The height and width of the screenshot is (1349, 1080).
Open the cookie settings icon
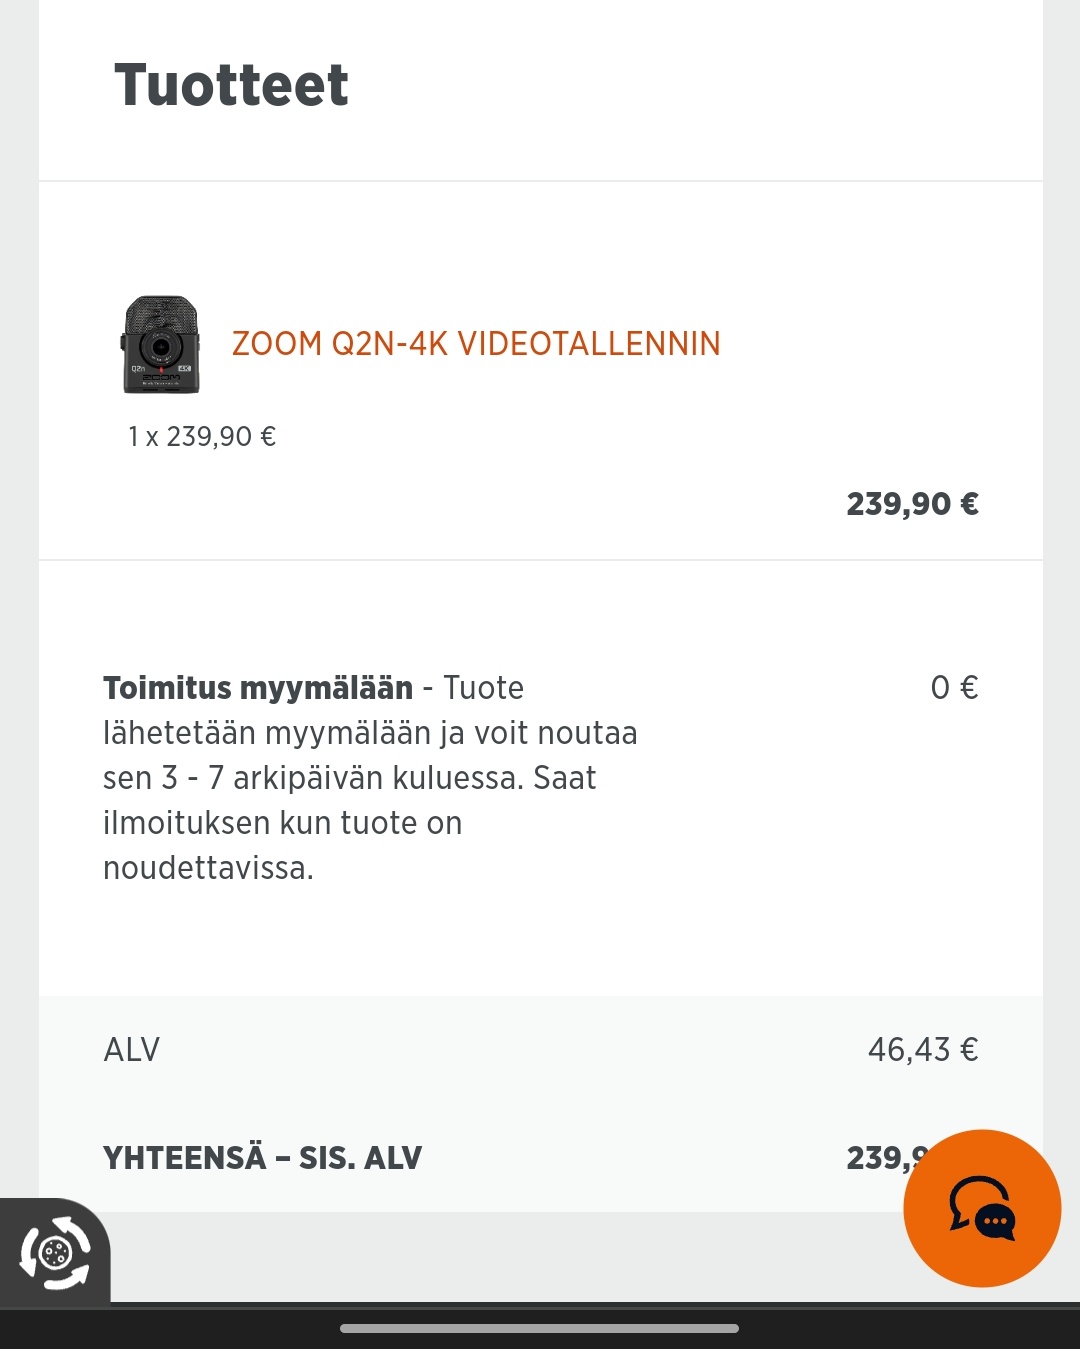pyautogui.click(x=55, y=1252)
